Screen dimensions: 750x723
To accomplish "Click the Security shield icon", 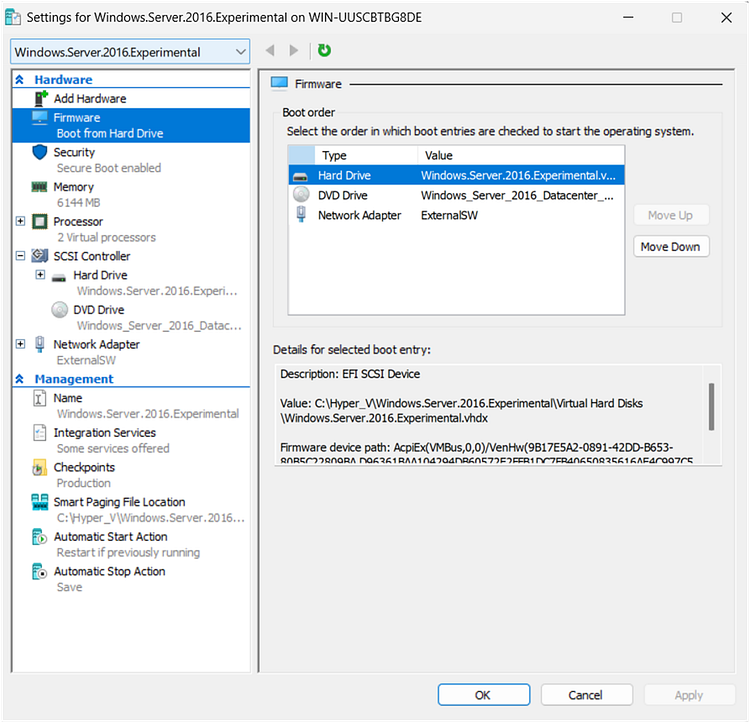I will (40, 153).
